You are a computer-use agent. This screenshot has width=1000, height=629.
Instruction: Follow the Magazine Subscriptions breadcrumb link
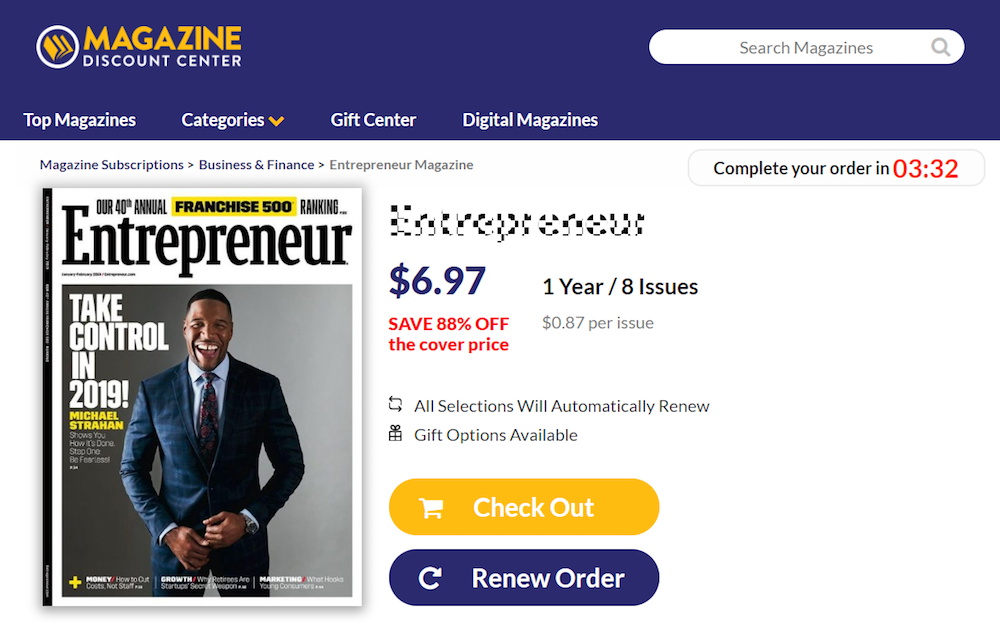(x=111, y=165)
